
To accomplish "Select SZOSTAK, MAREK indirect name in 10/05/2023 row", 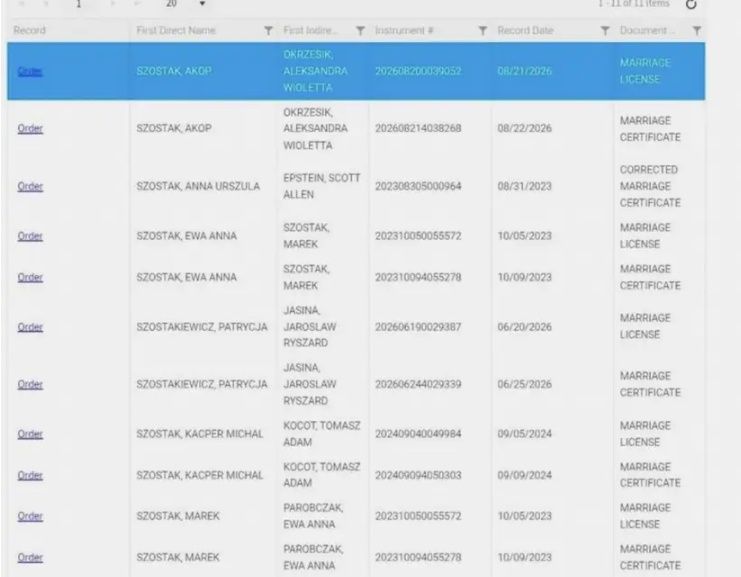I will [307, 236].
